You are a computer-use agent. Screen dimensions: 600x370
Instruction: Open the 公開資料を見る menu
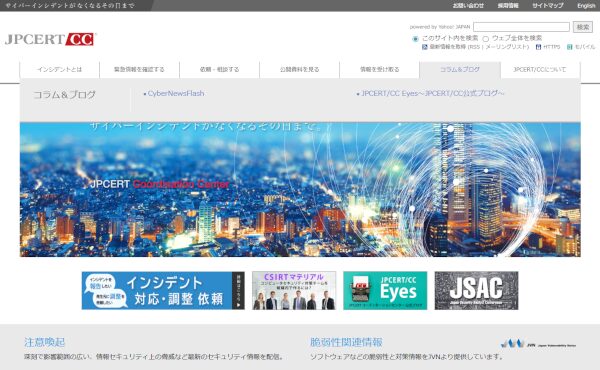click(x=299, y=70)
